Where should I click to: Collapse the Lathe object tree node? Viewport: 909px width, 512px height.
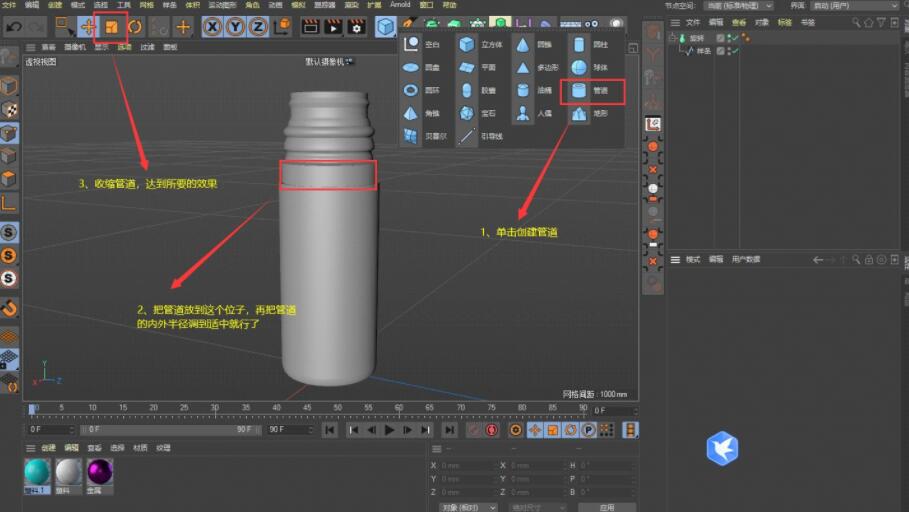[x=672, y=38]
